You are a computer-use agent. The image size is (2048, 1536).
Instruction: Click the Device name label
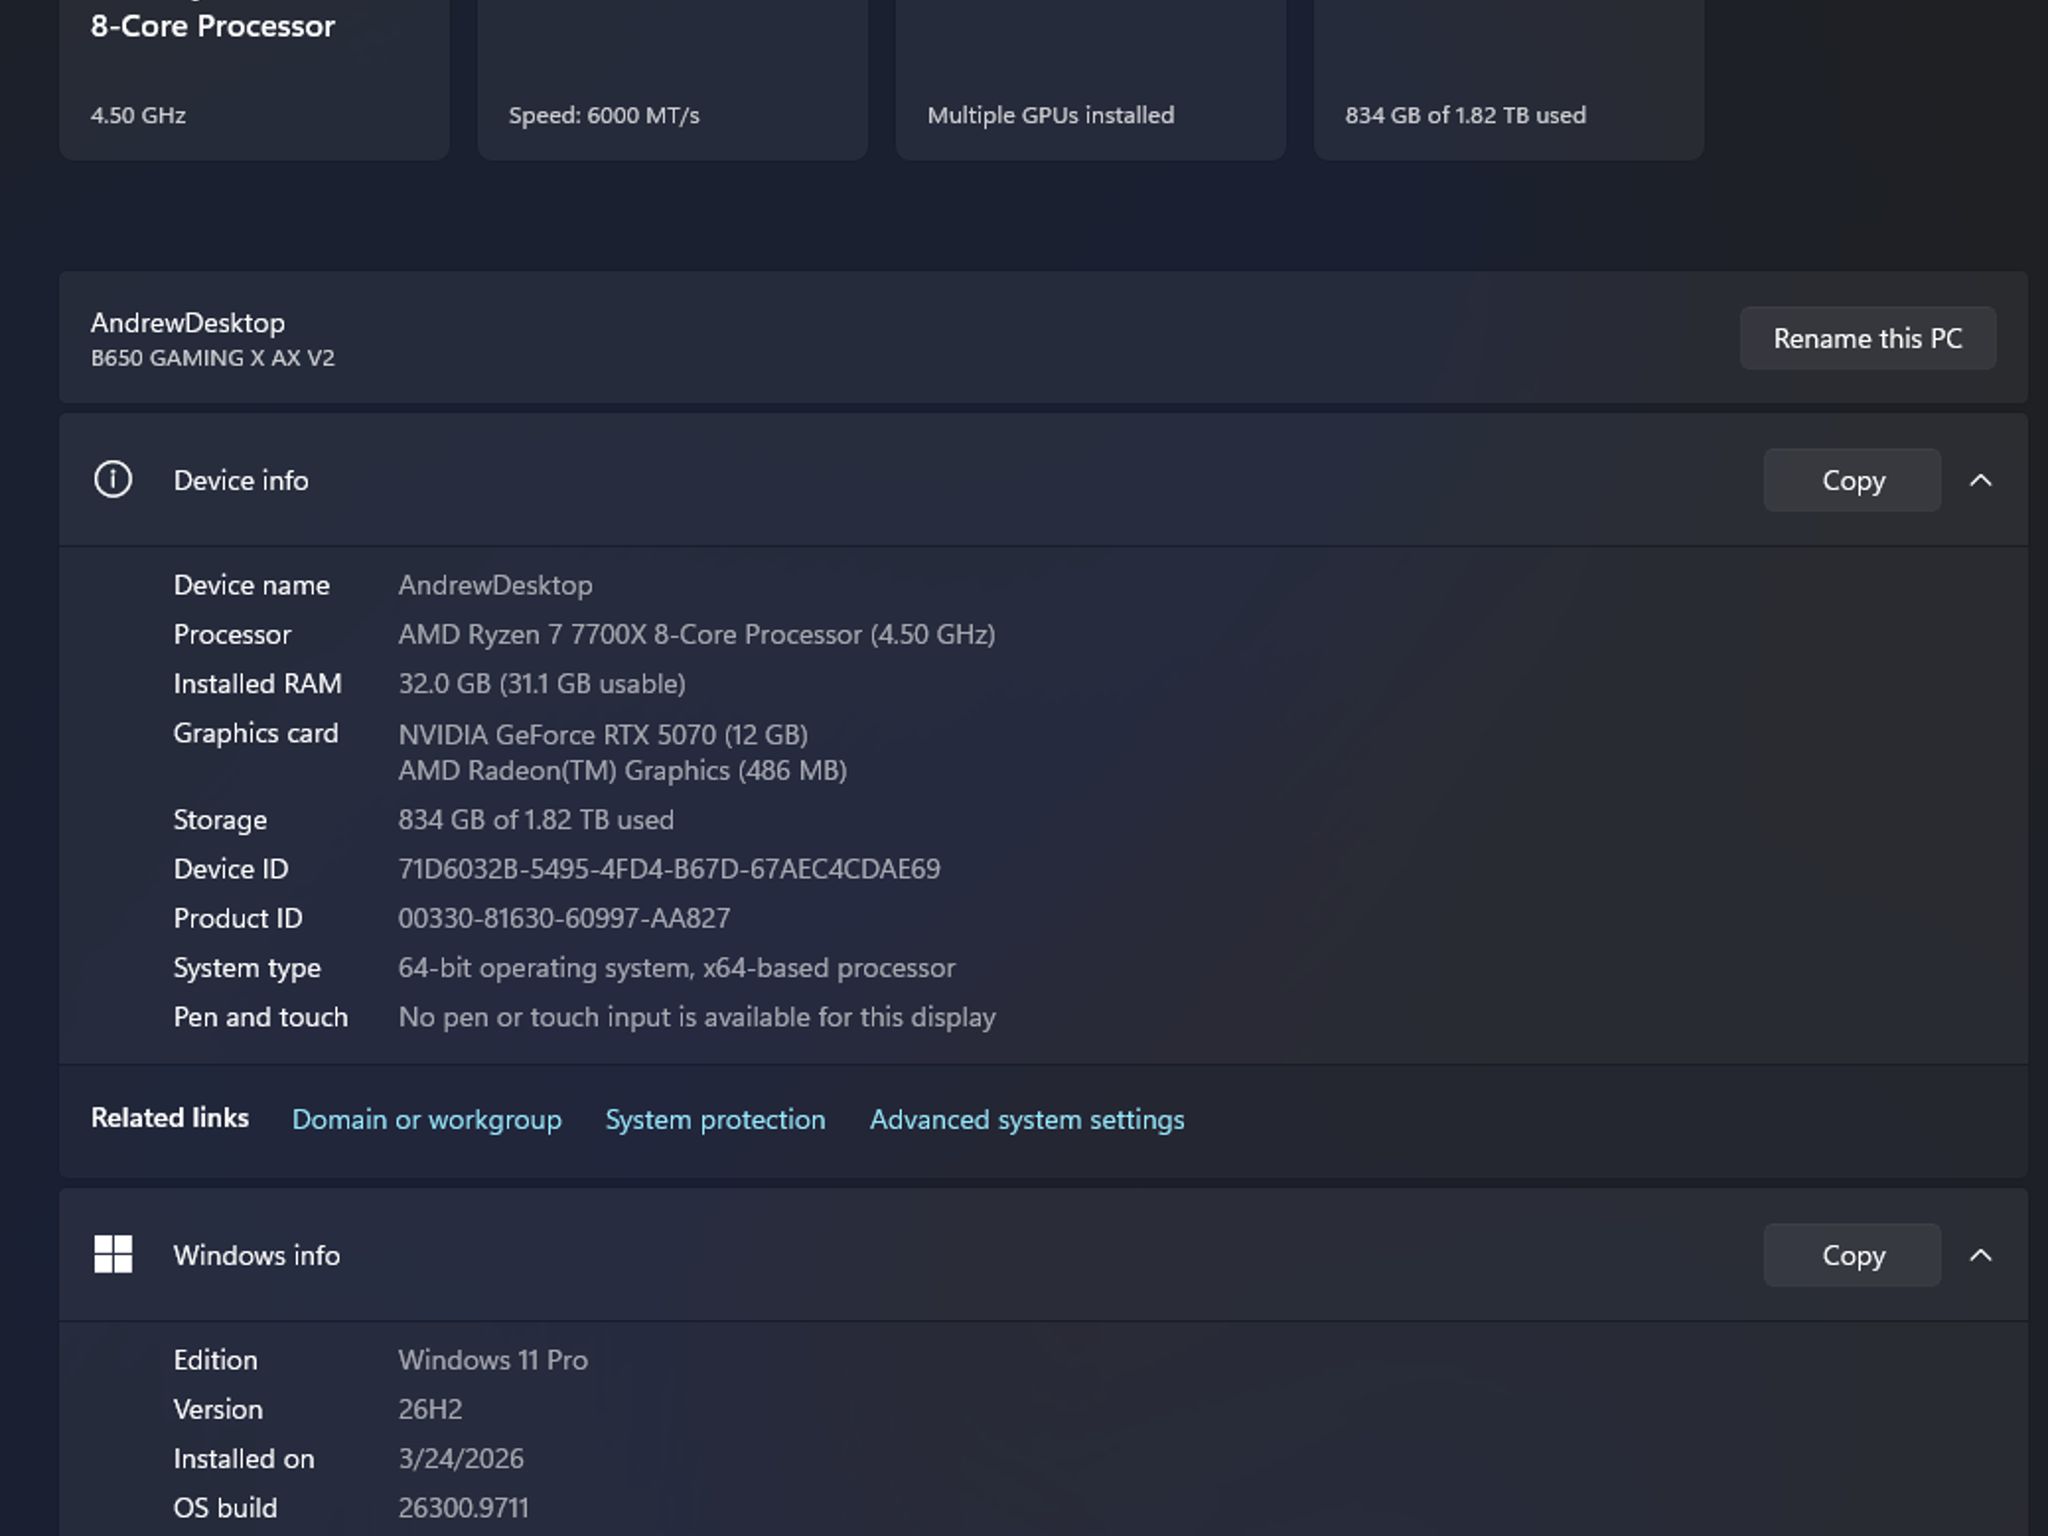pos(251,585)
